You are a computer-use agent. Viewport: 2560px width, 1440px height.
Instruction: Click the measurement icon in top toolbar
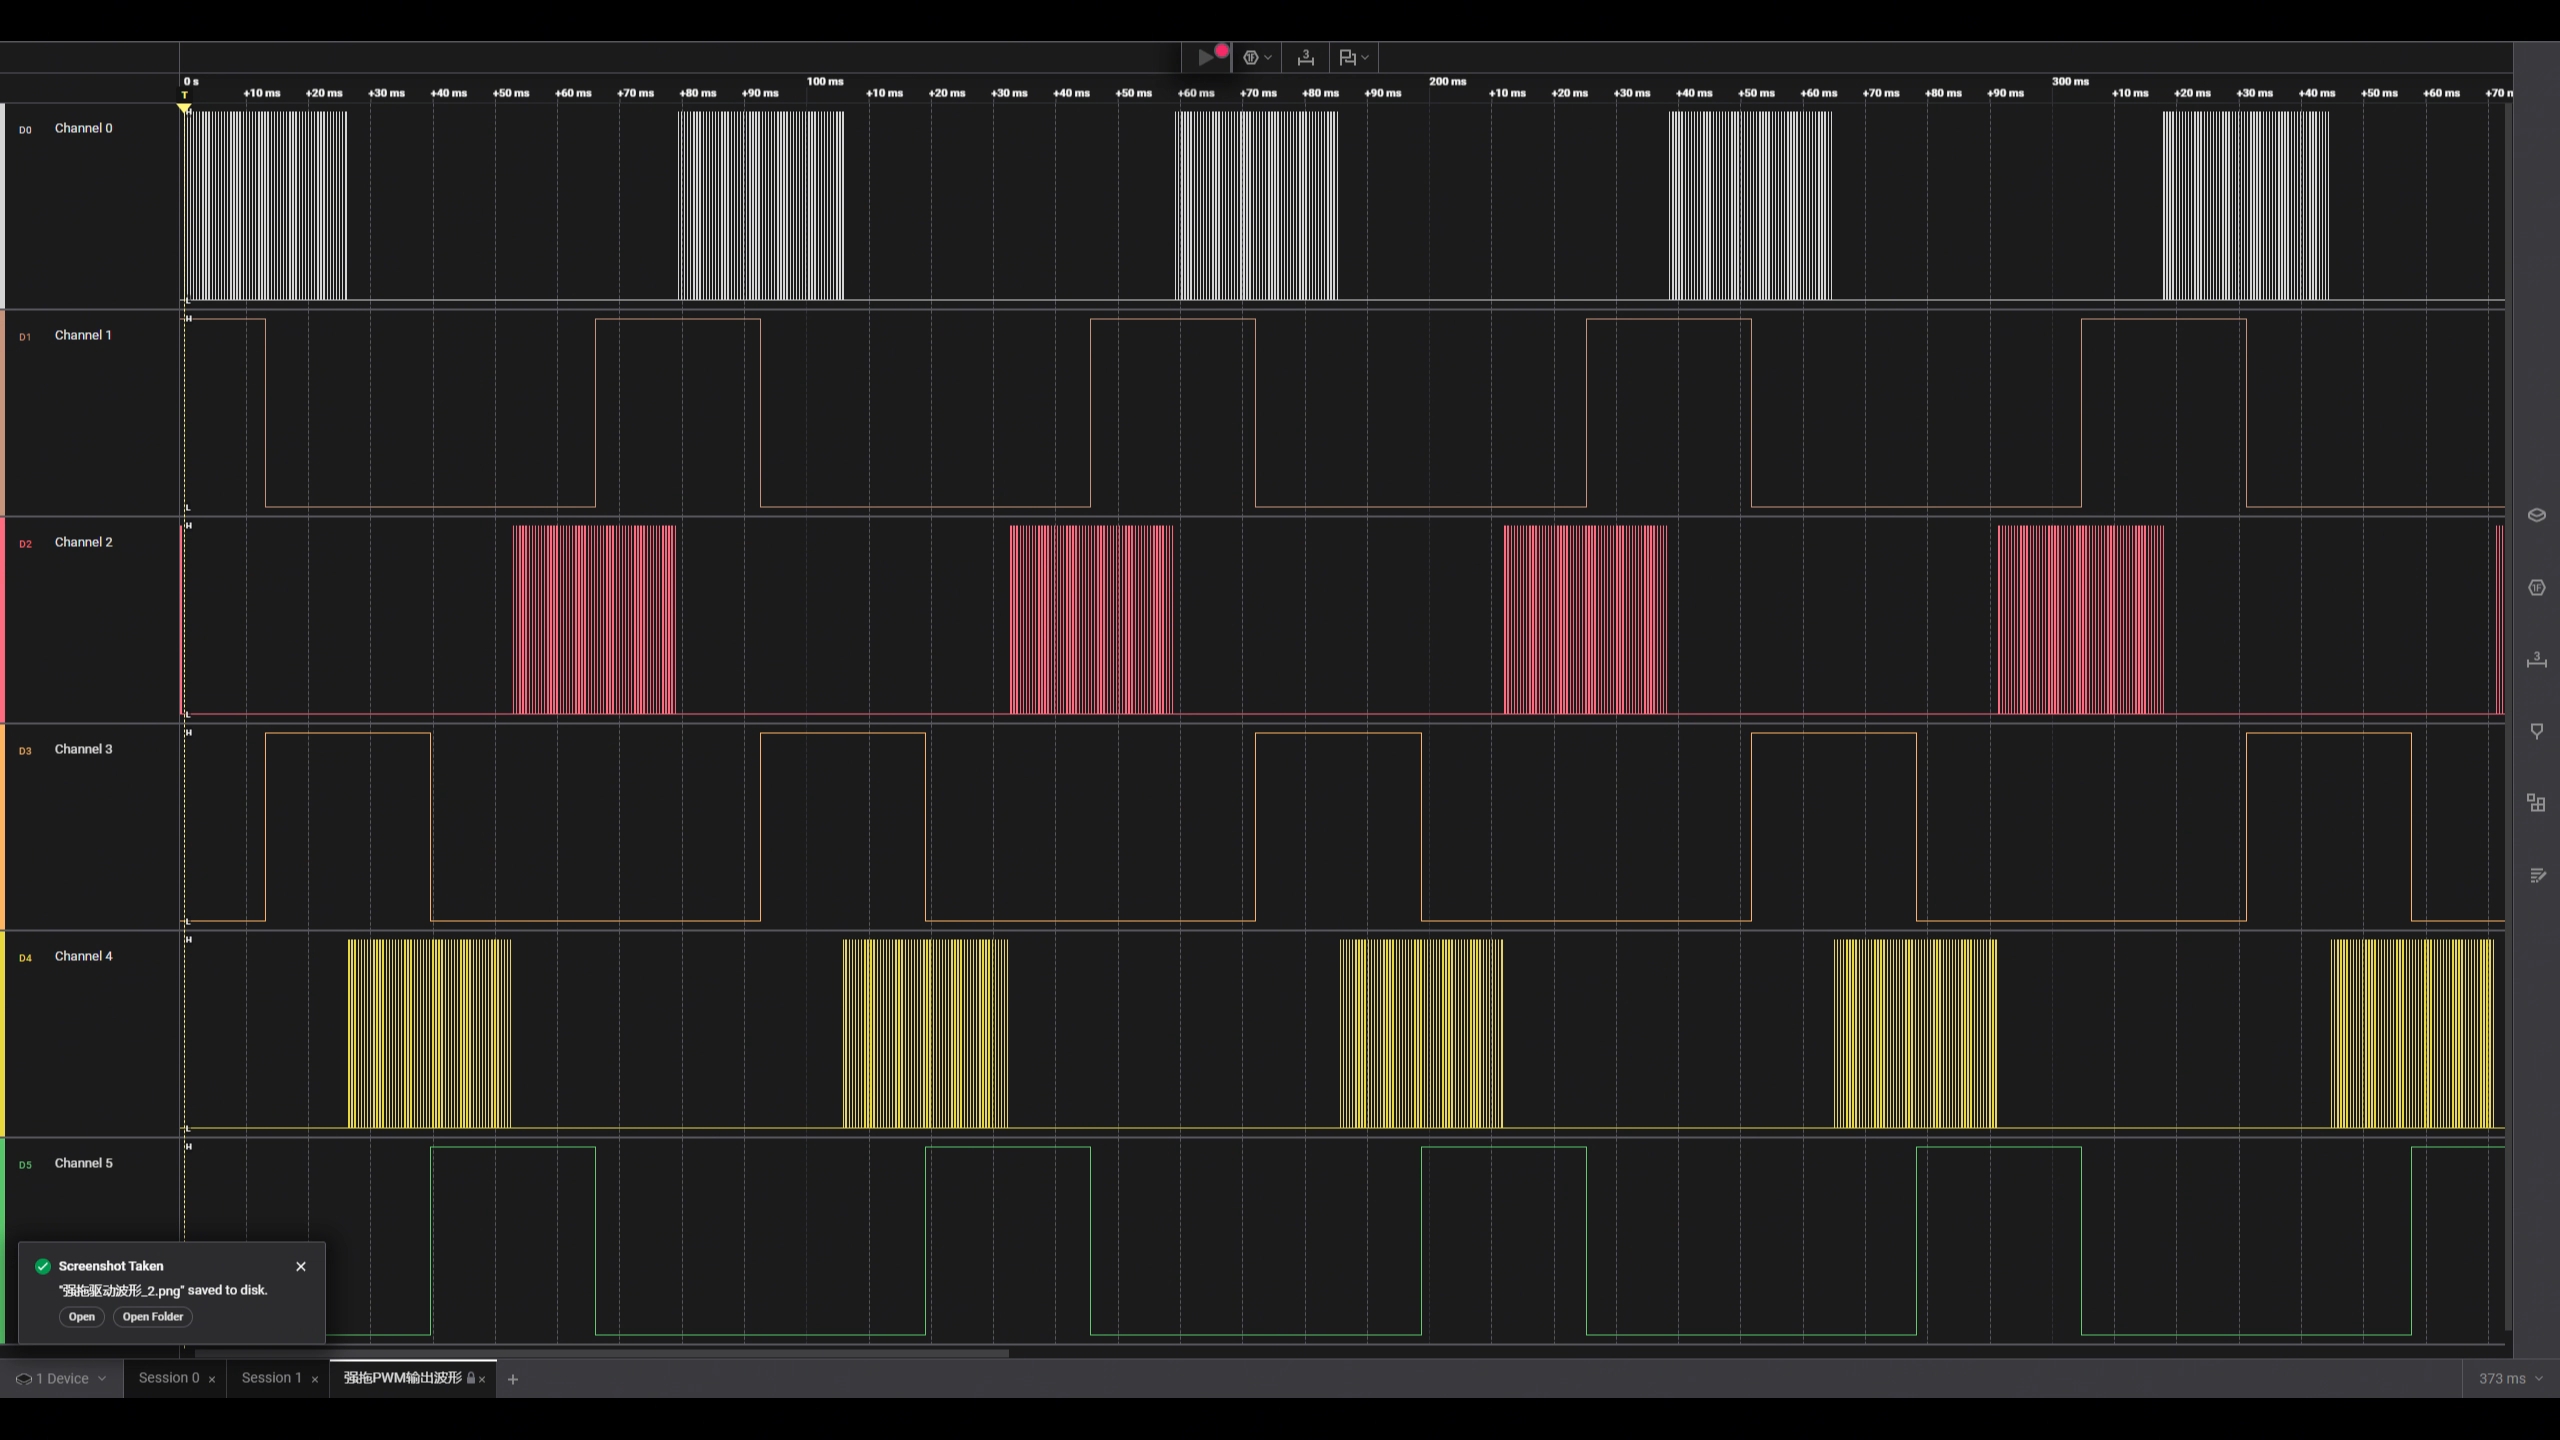(x=1305, y=58)
